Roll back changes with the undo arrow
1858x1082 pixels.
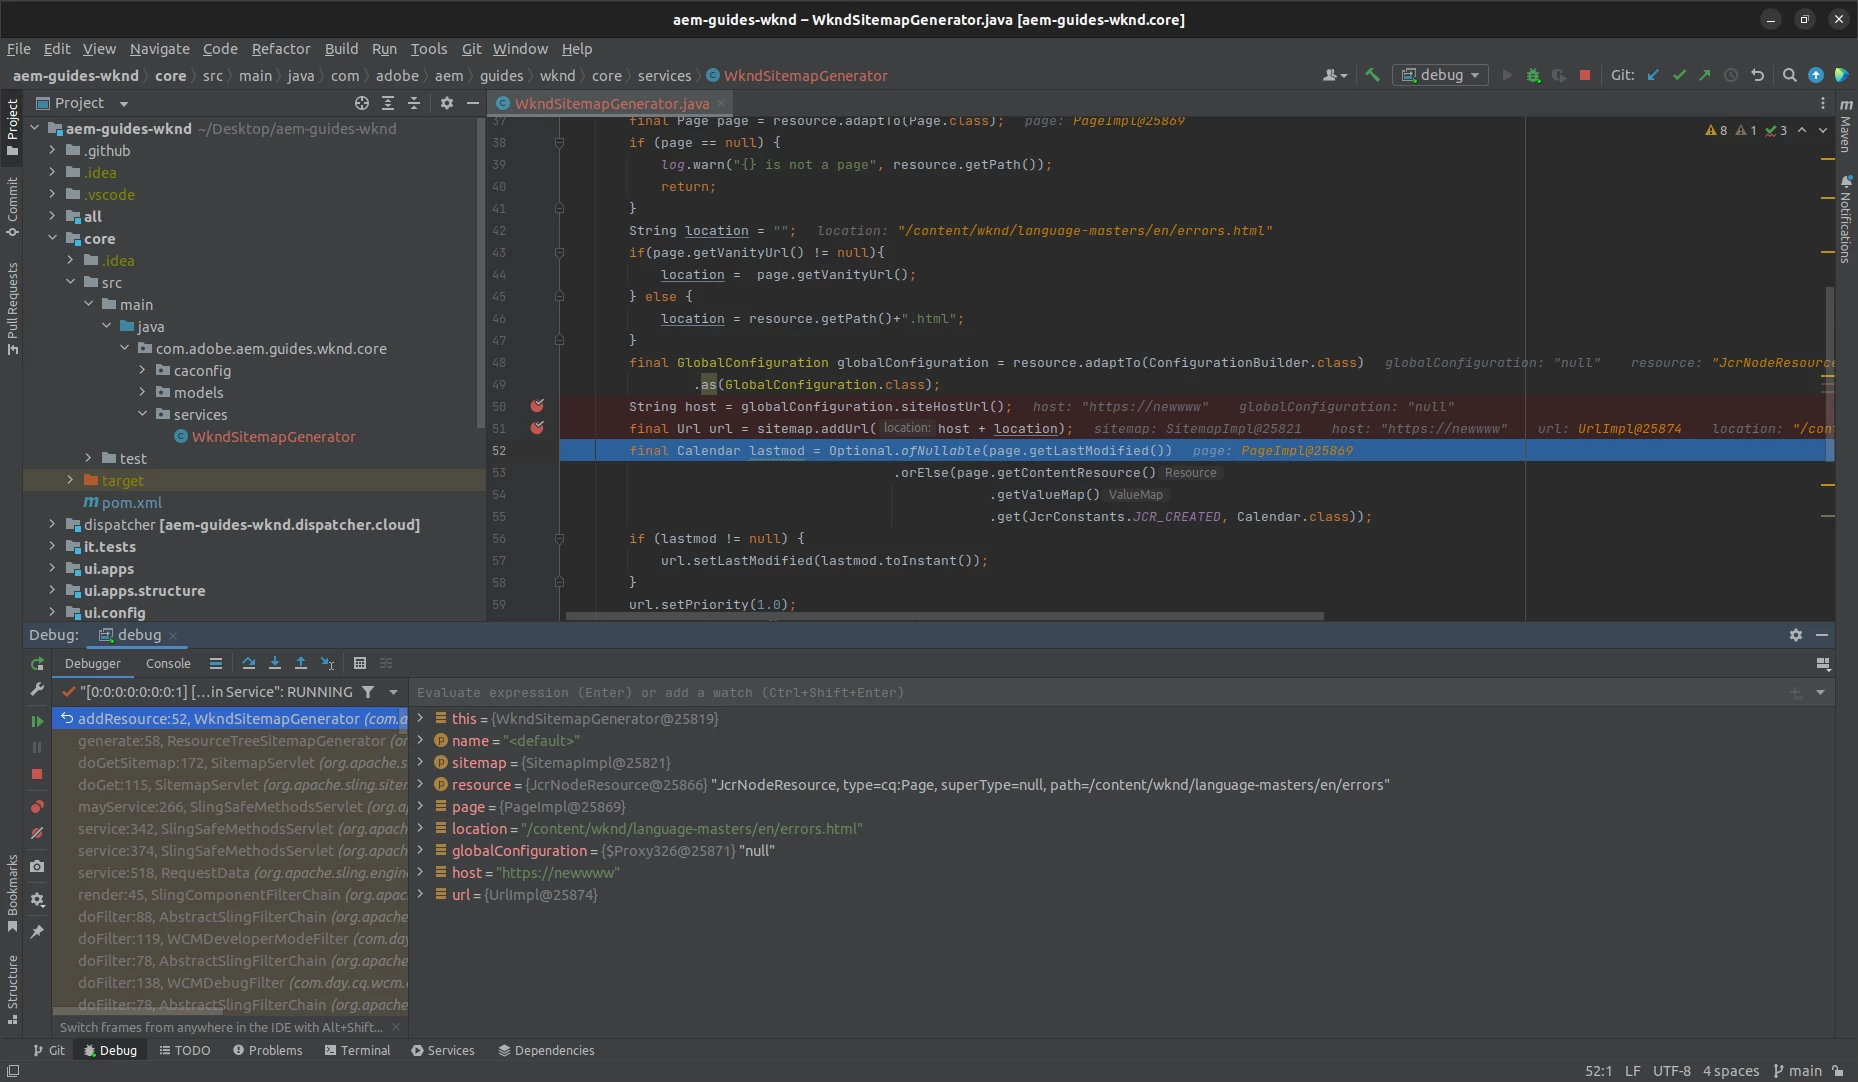(1757, 75)
